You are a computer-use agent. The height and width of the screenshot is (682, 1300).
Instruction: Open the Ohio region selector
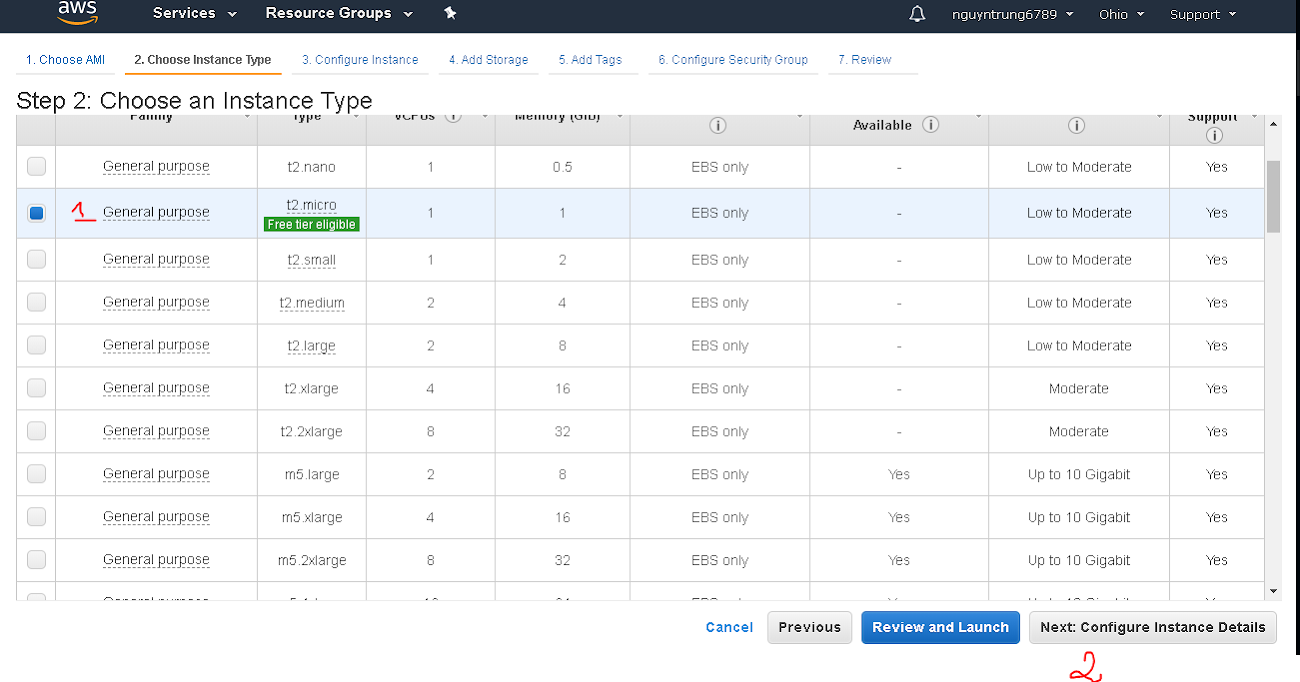[x=1121, y=14]
